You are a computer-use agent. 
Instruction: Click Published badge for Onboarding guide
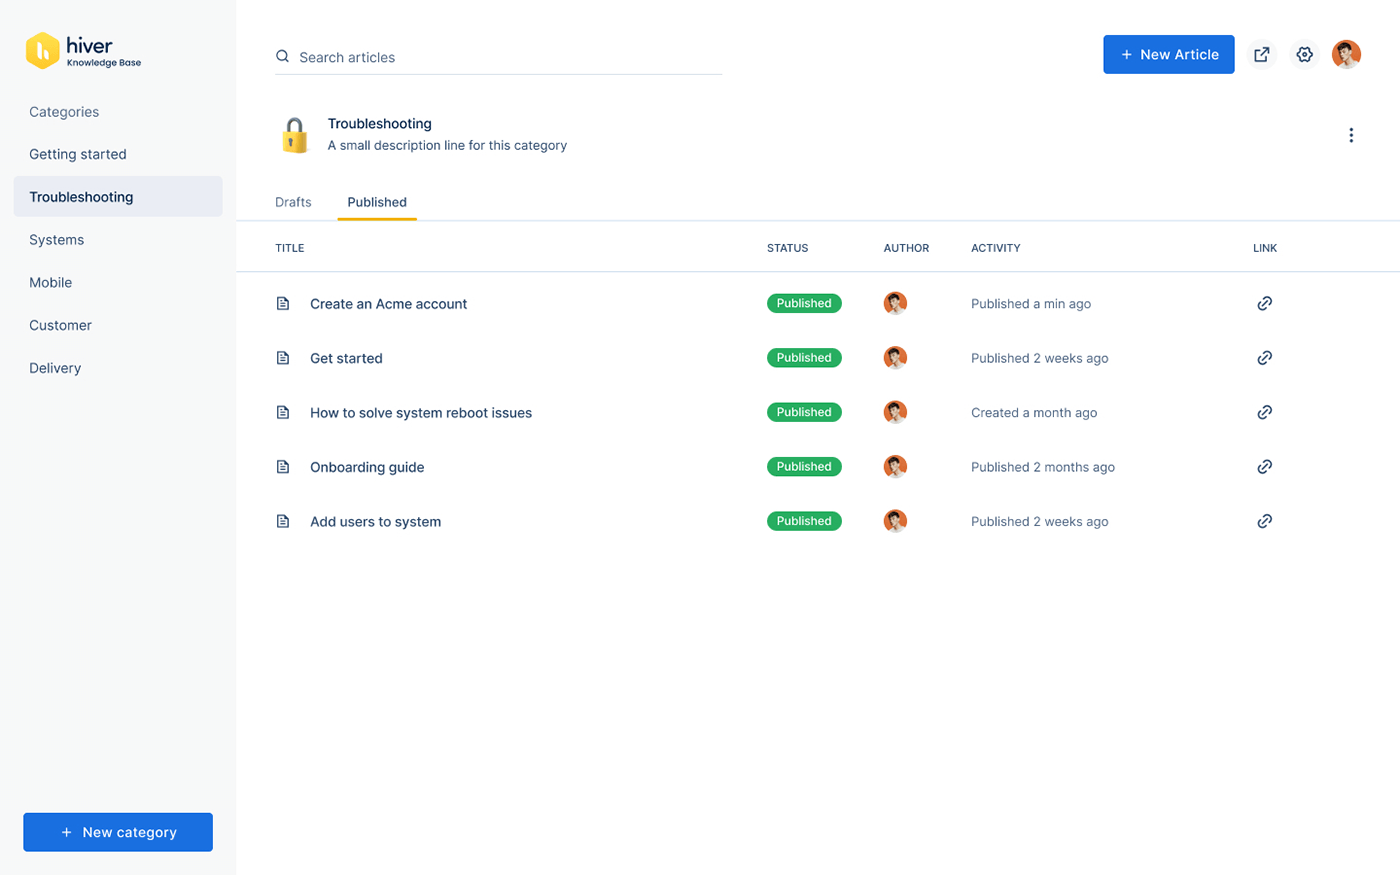804,467
